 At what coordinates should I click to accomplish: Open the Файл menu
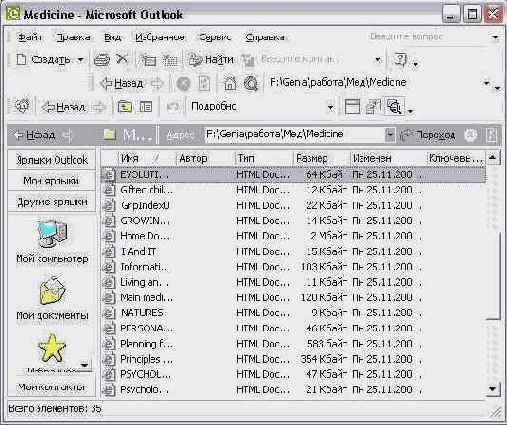pyautogui.click(x=30, y=37)
